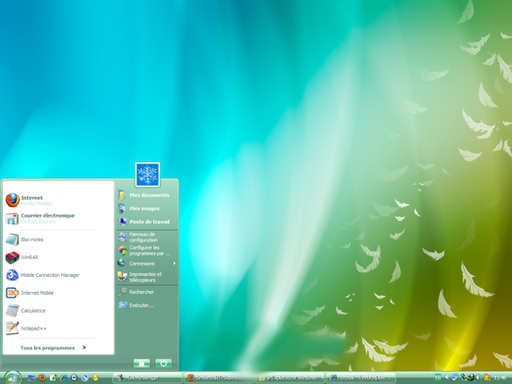Launch Courrier électronique Outlook Express
512x384 pixels.
(x=58, y=218)
